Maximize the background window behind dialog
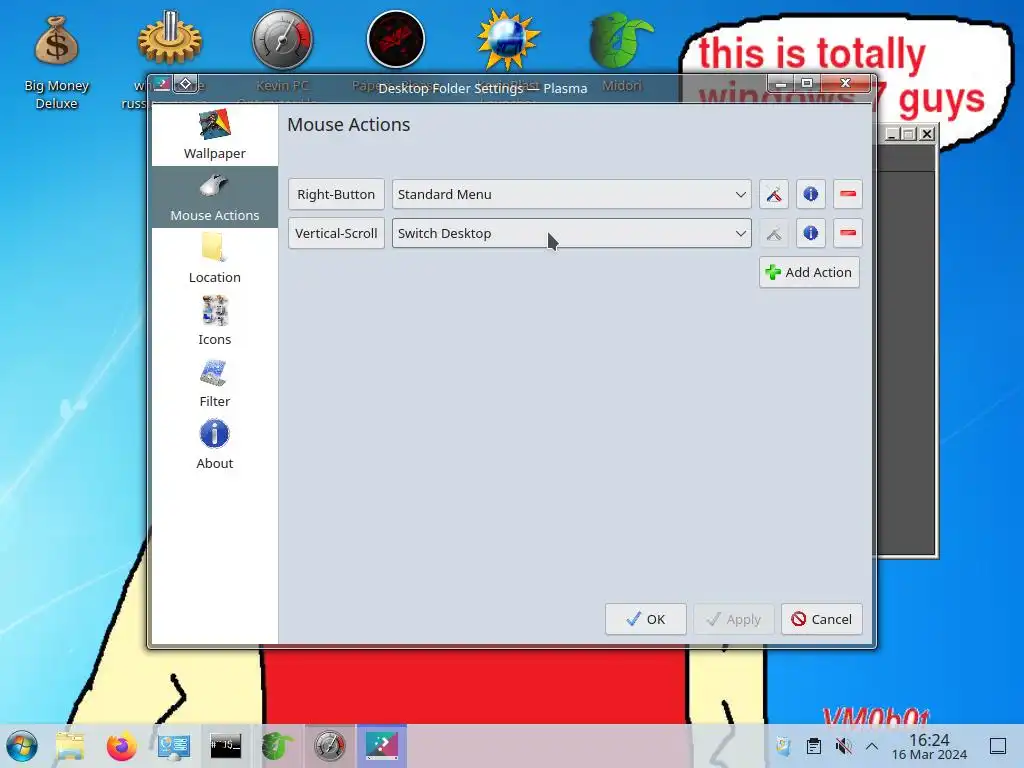Viewport: 1024px width, 768px height. [909, 134]
